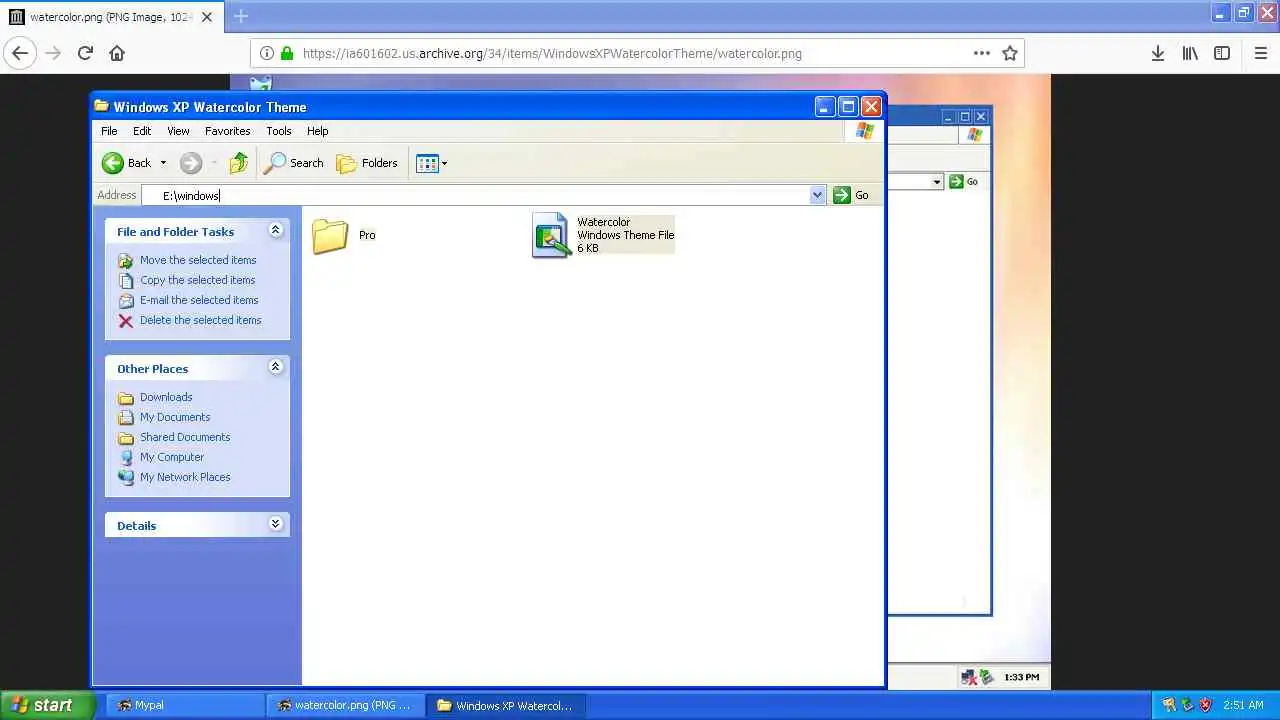Expand the Details panel

tap(275, 524)
